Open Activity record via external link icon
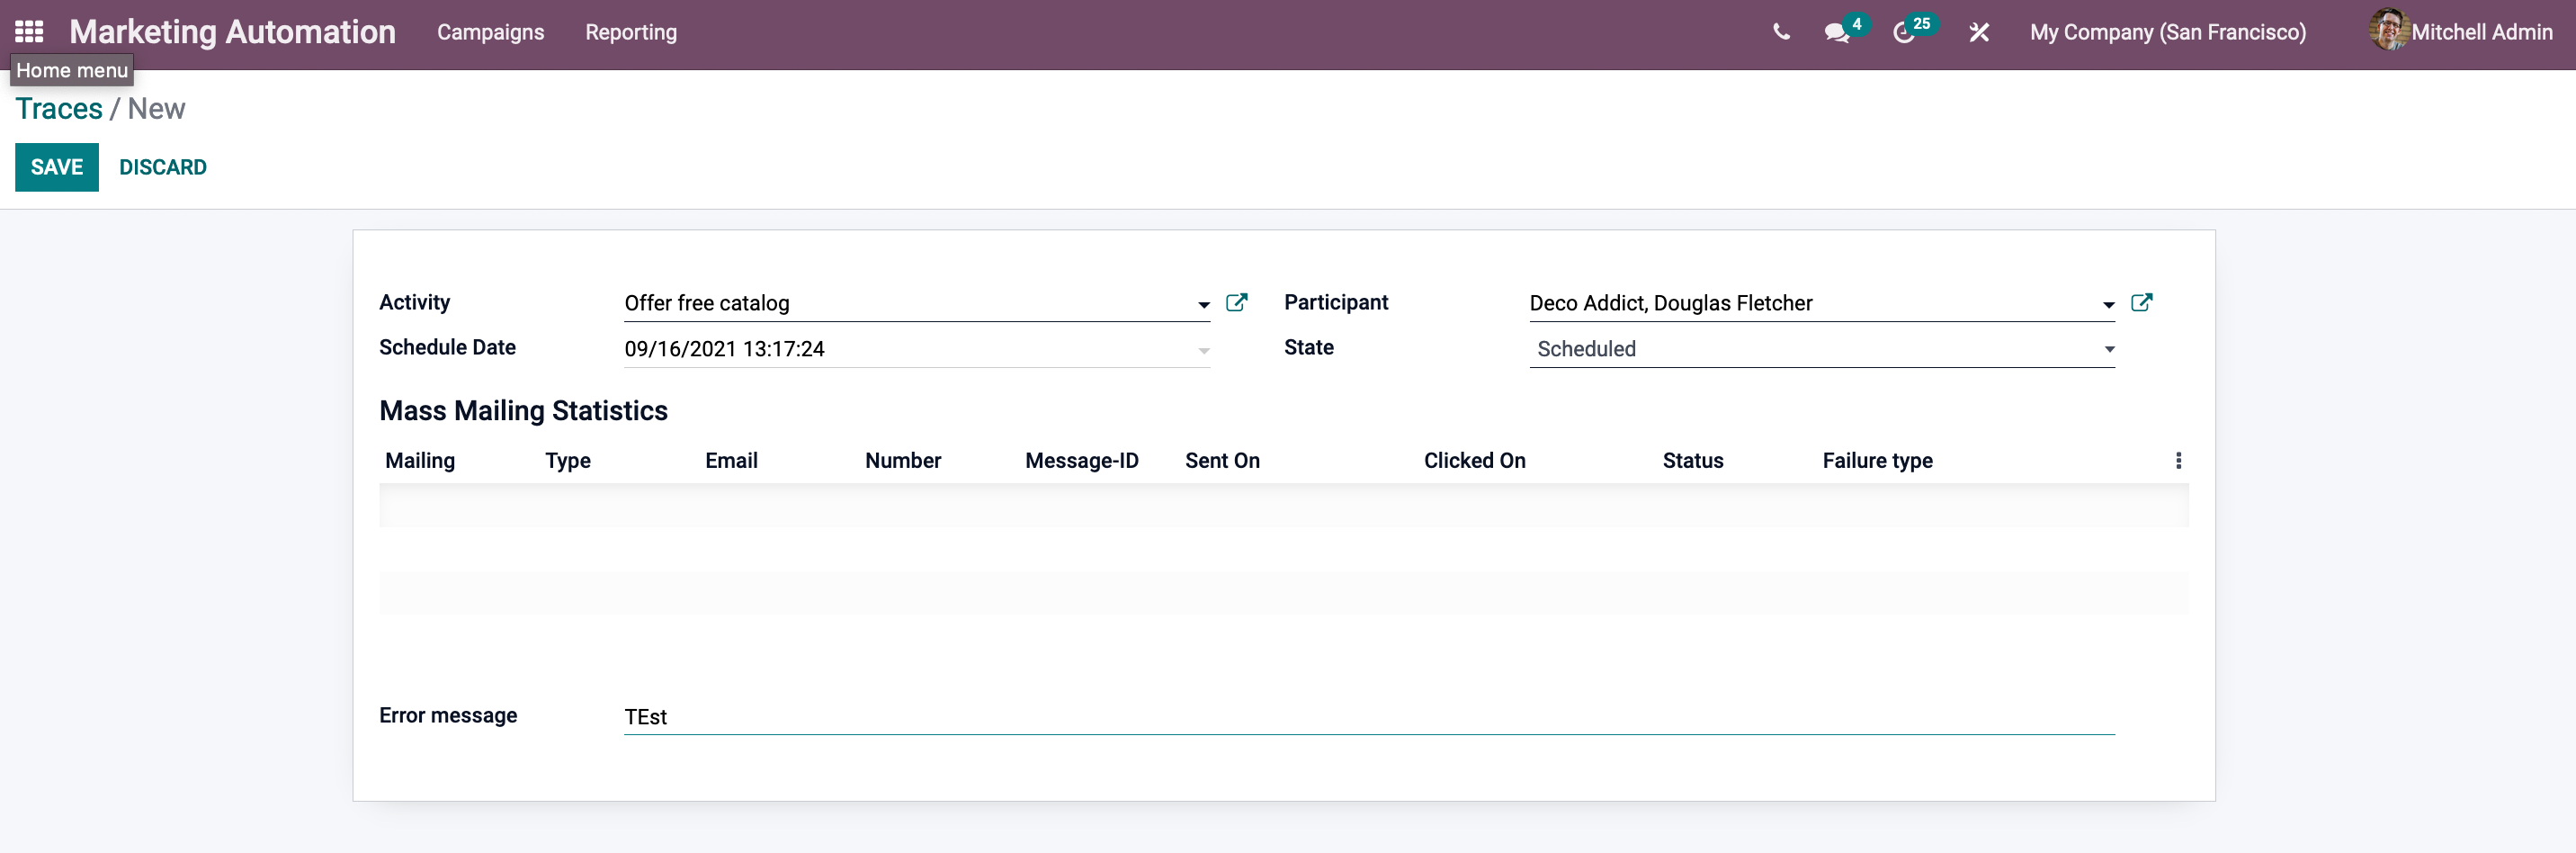Image resolution: width=2576 pixels, height=853 pixels. pos(1236,303)
